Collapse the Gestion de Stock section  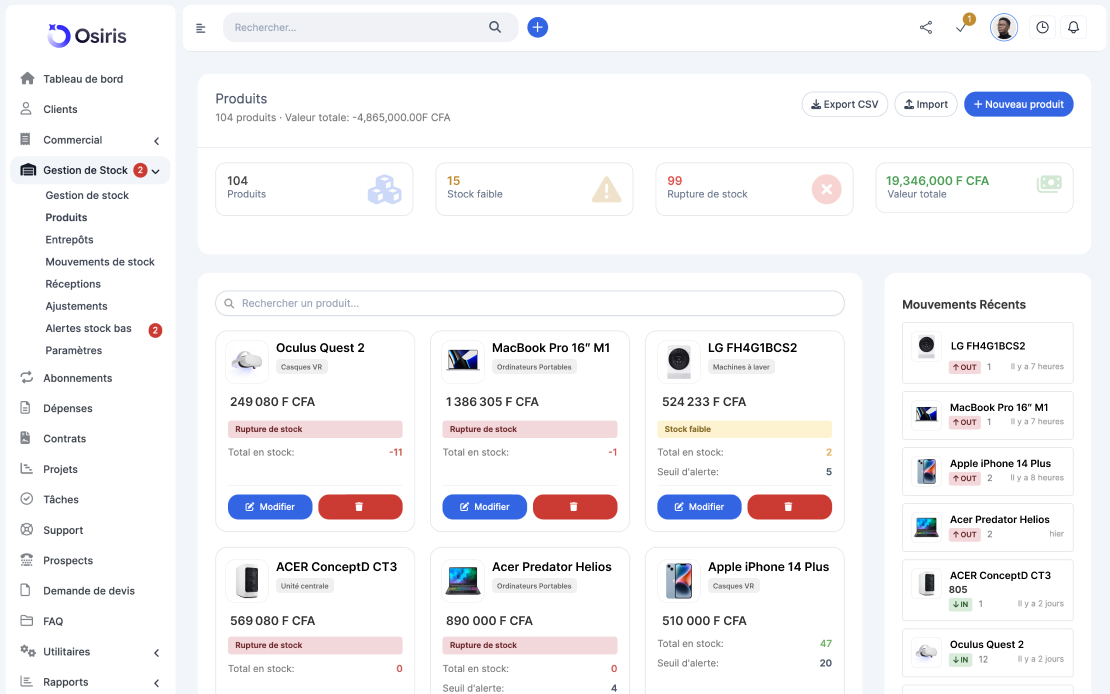(x=156, y=171)
